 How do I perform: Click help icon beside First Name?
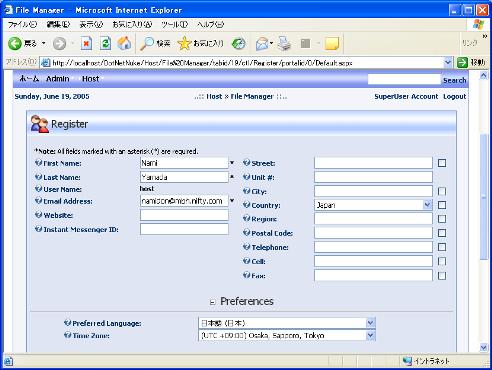[38, 163]
